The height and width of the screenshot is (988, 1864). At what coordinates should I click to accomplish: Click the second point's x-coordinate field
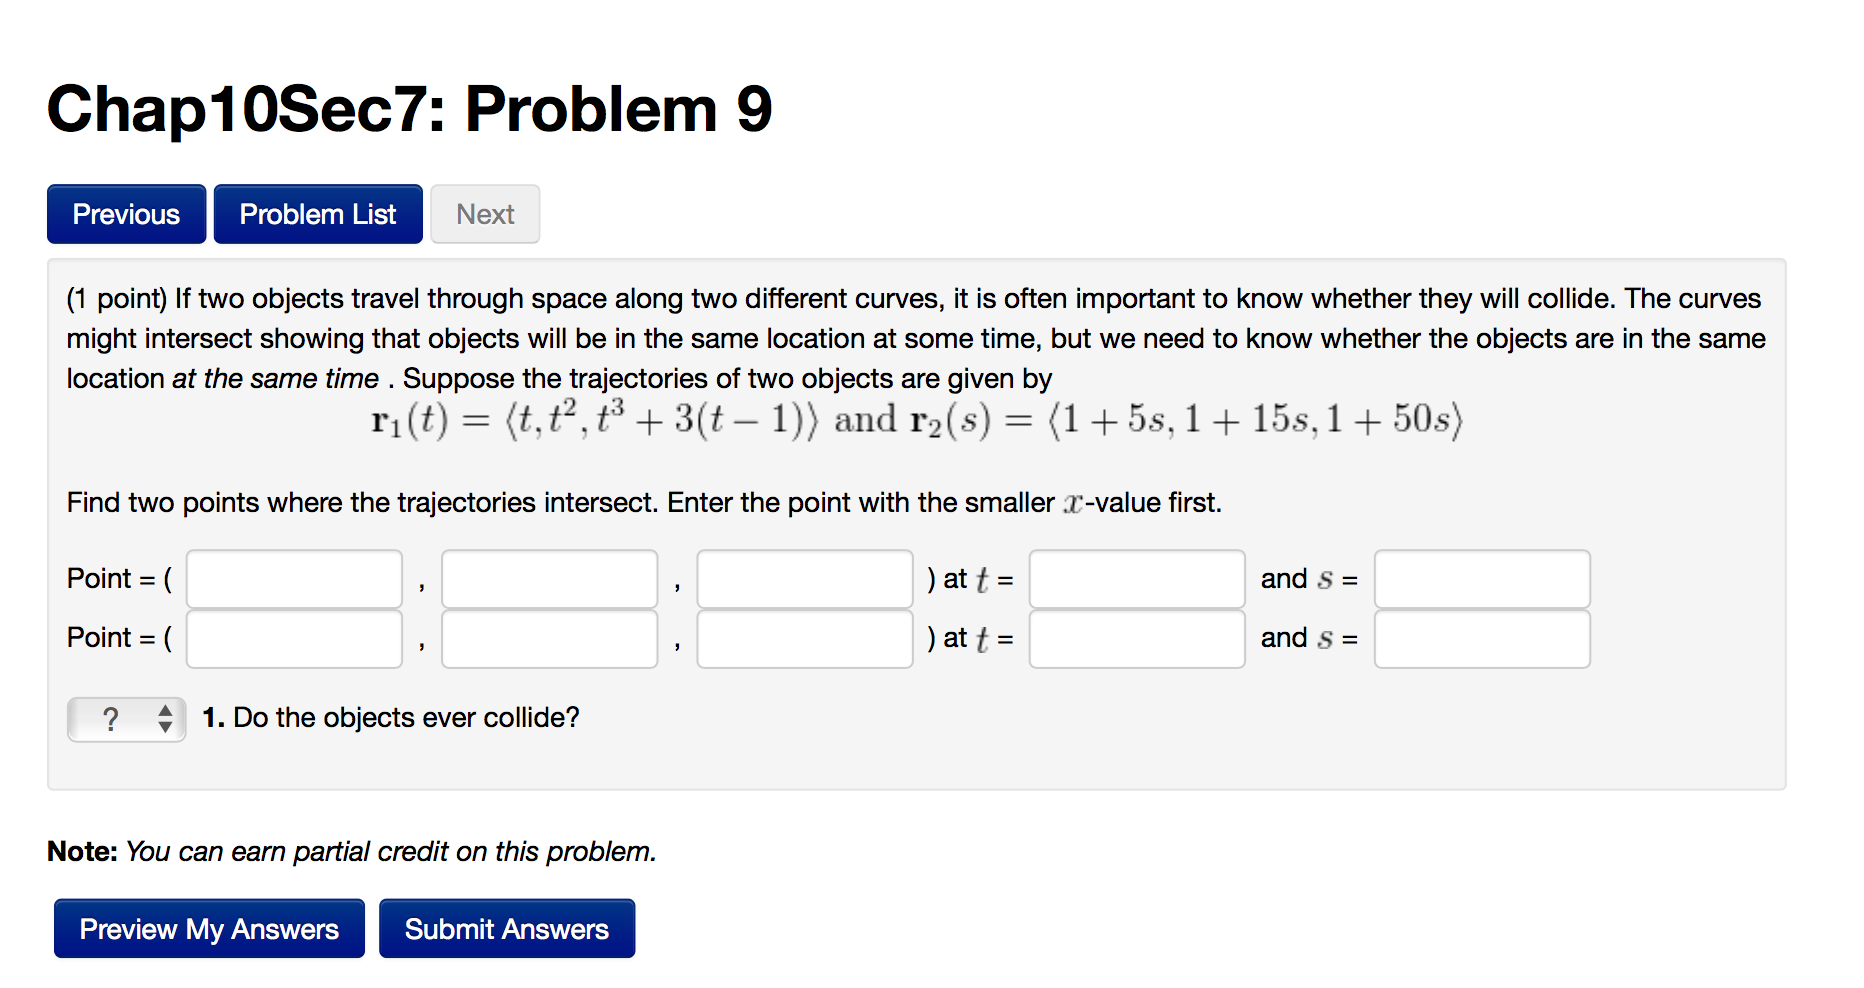[x=293, y=638]
